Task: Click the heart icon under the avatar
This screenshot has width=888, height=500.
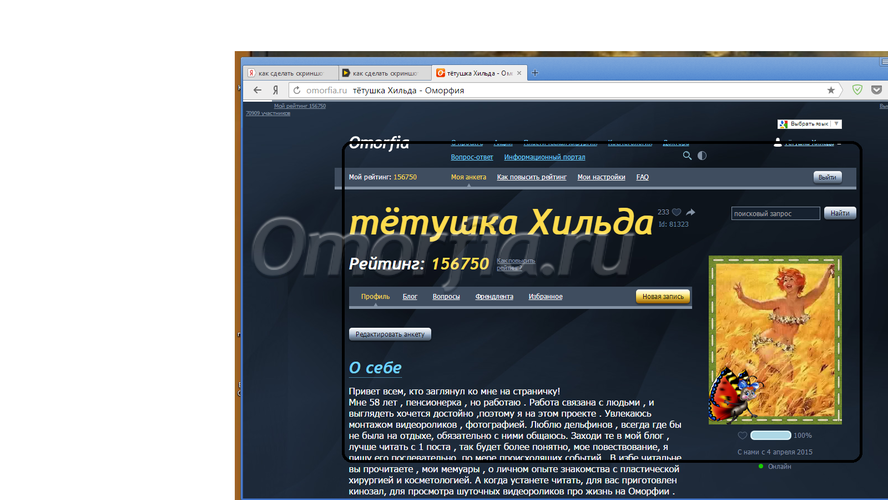Action: coord(742,435)
